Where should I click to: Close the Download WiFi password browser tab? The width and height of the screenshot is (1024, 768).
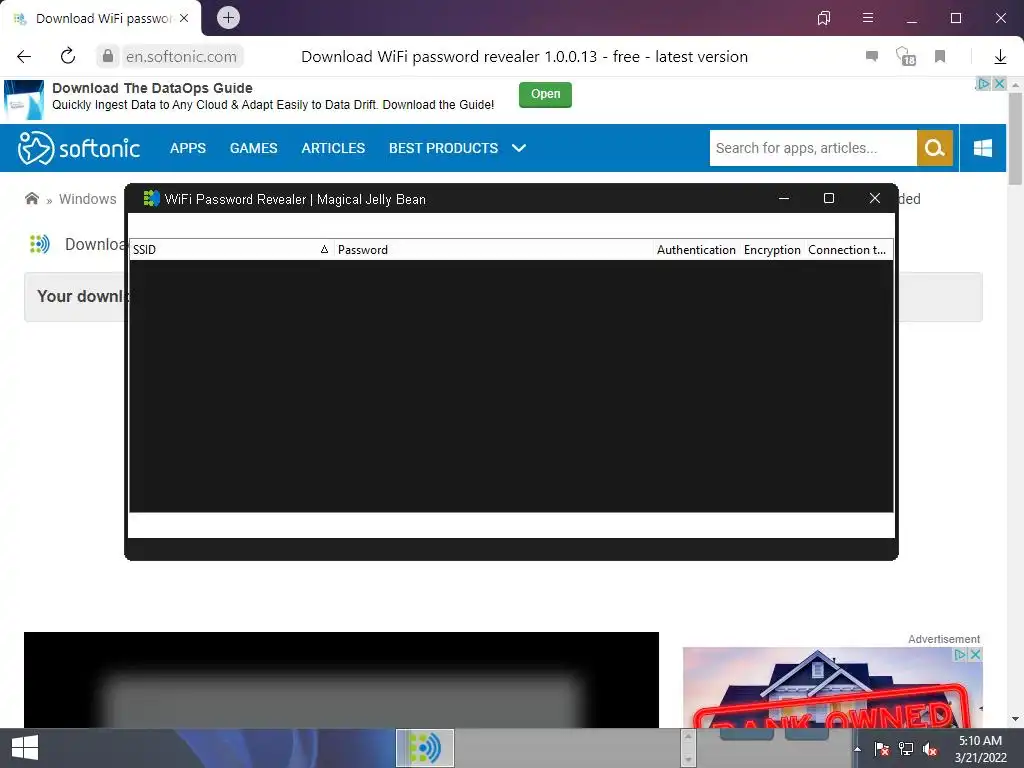[x=184, y=18]
